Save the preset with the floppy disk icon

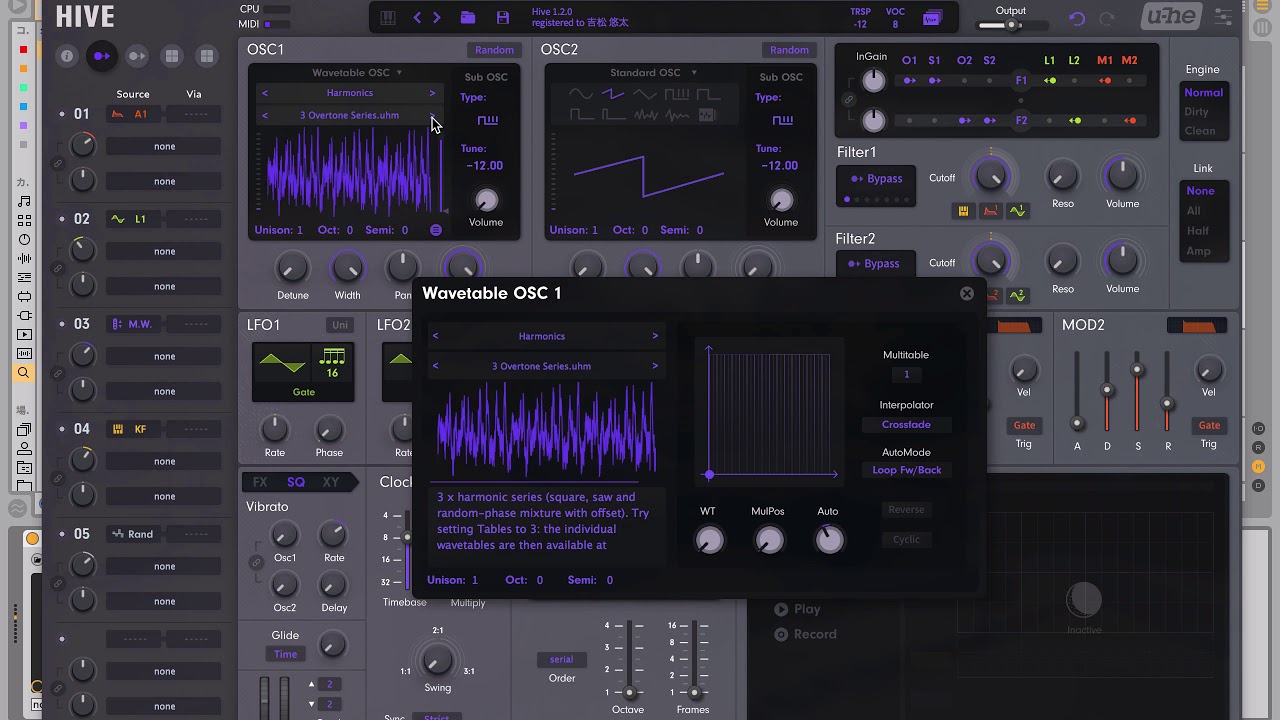coord(503,18)
